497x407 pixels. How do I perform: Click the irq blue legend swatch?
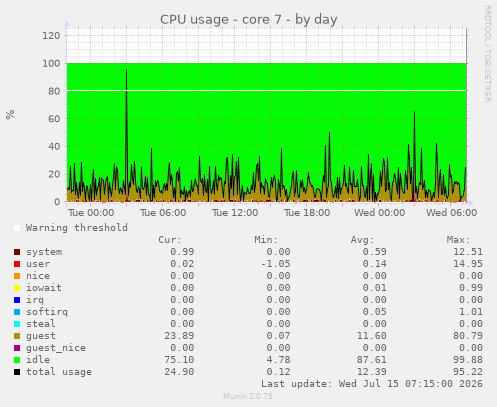coord(17,300)
